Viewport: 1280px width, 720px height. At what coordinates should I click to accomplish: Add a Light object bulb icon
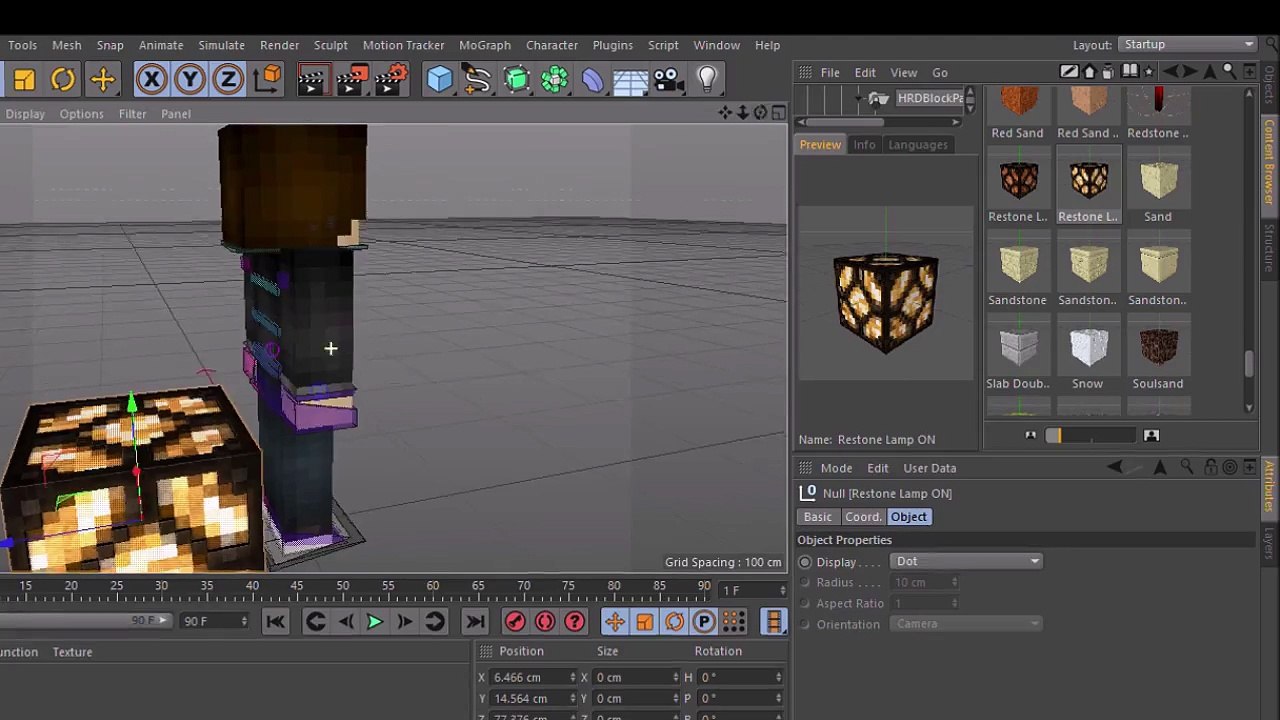pos(707,79)
